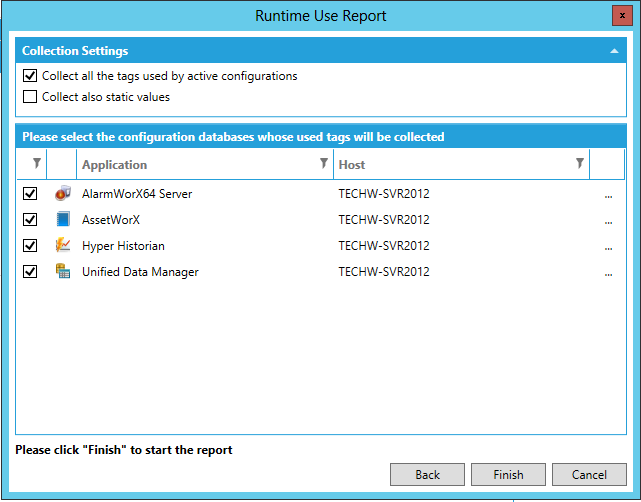This screenshot has height=502, width=641.
Task: Go to previous step with Back
Action: 427,474
